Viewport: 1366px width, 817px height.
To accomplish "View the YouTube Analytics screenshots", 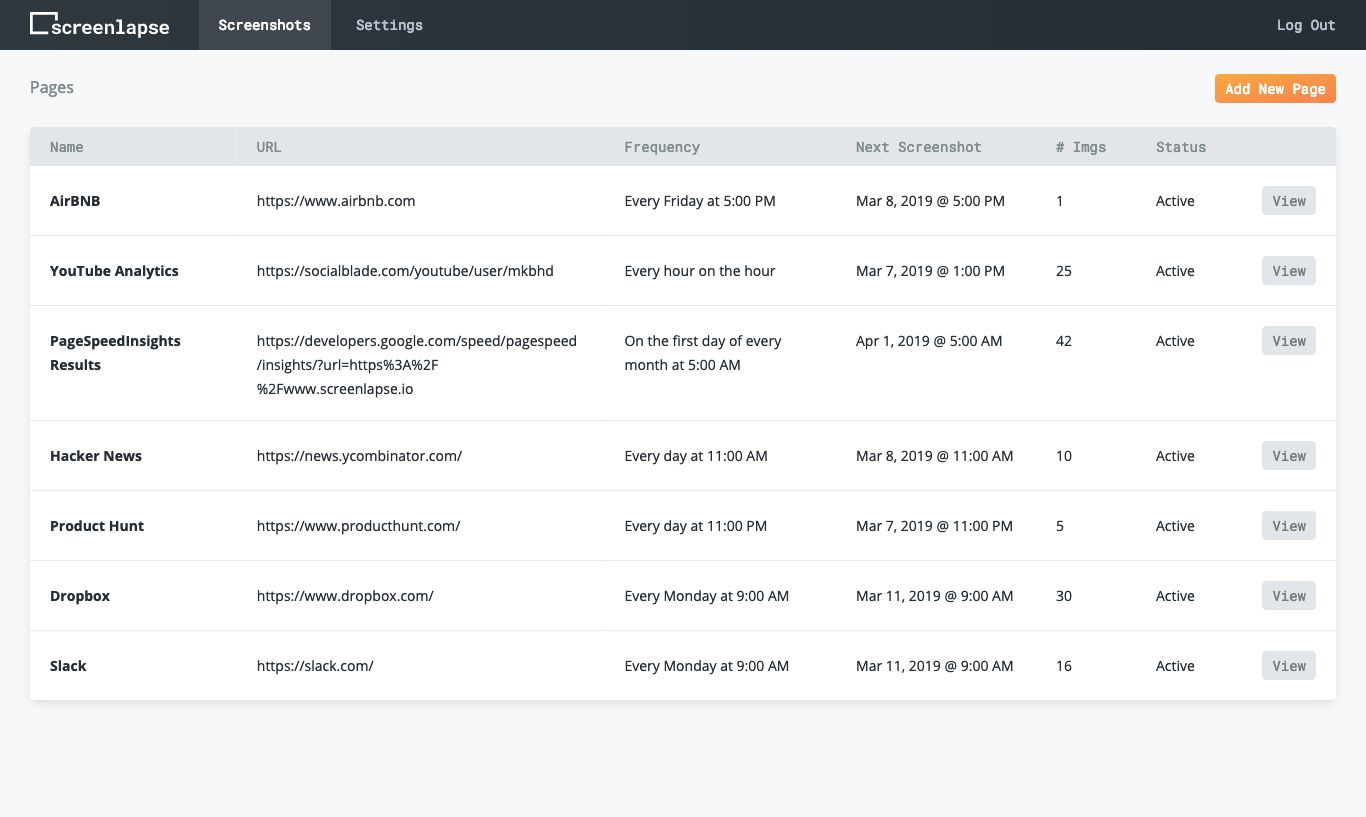I will (1288, 271).
